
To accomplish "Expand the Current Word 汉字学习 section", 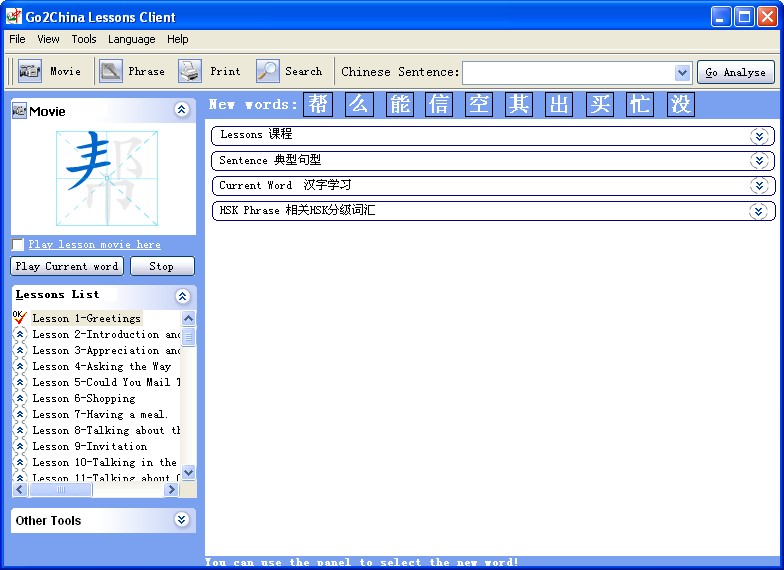I will click(x=759, y=186).
